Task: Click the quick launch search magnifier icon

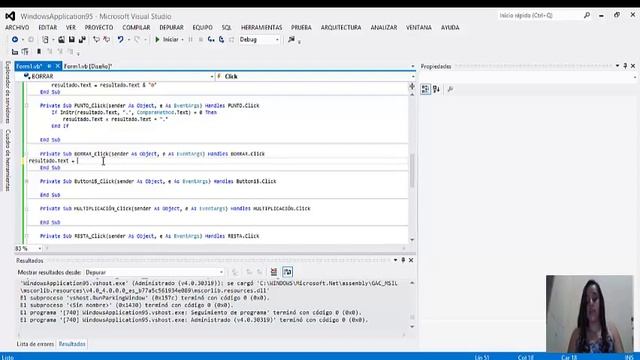Action: [x=587, y=16]
